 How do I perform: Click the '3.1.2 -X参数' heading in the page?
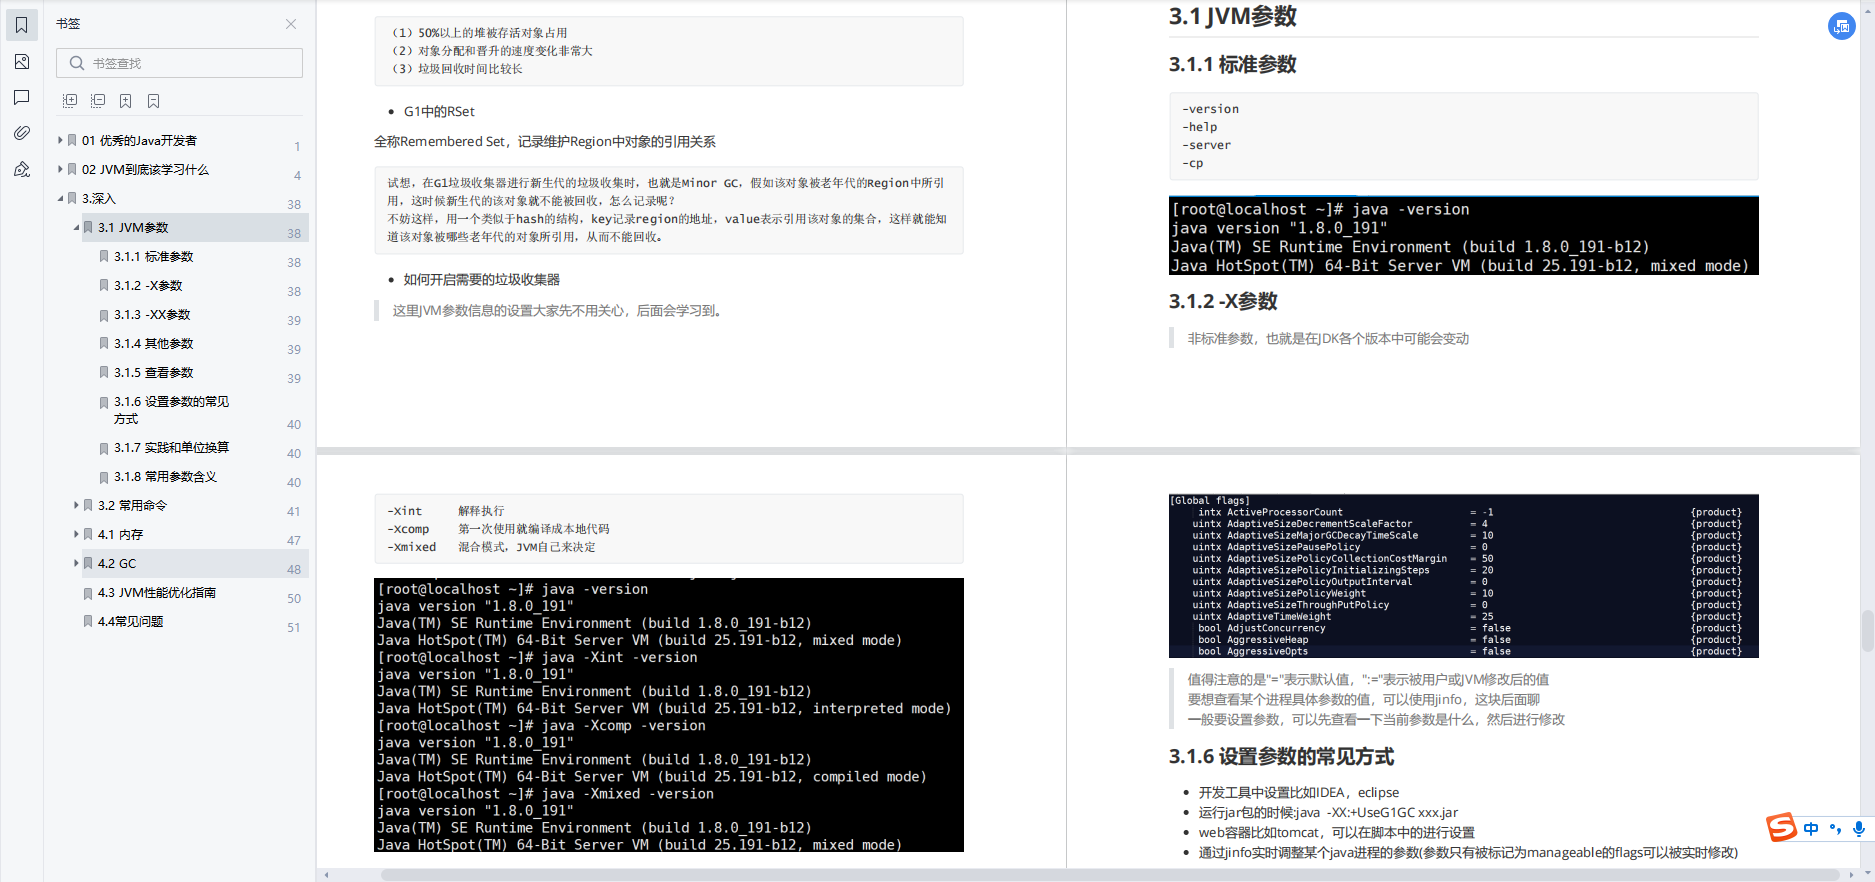tap(1223, 302)
